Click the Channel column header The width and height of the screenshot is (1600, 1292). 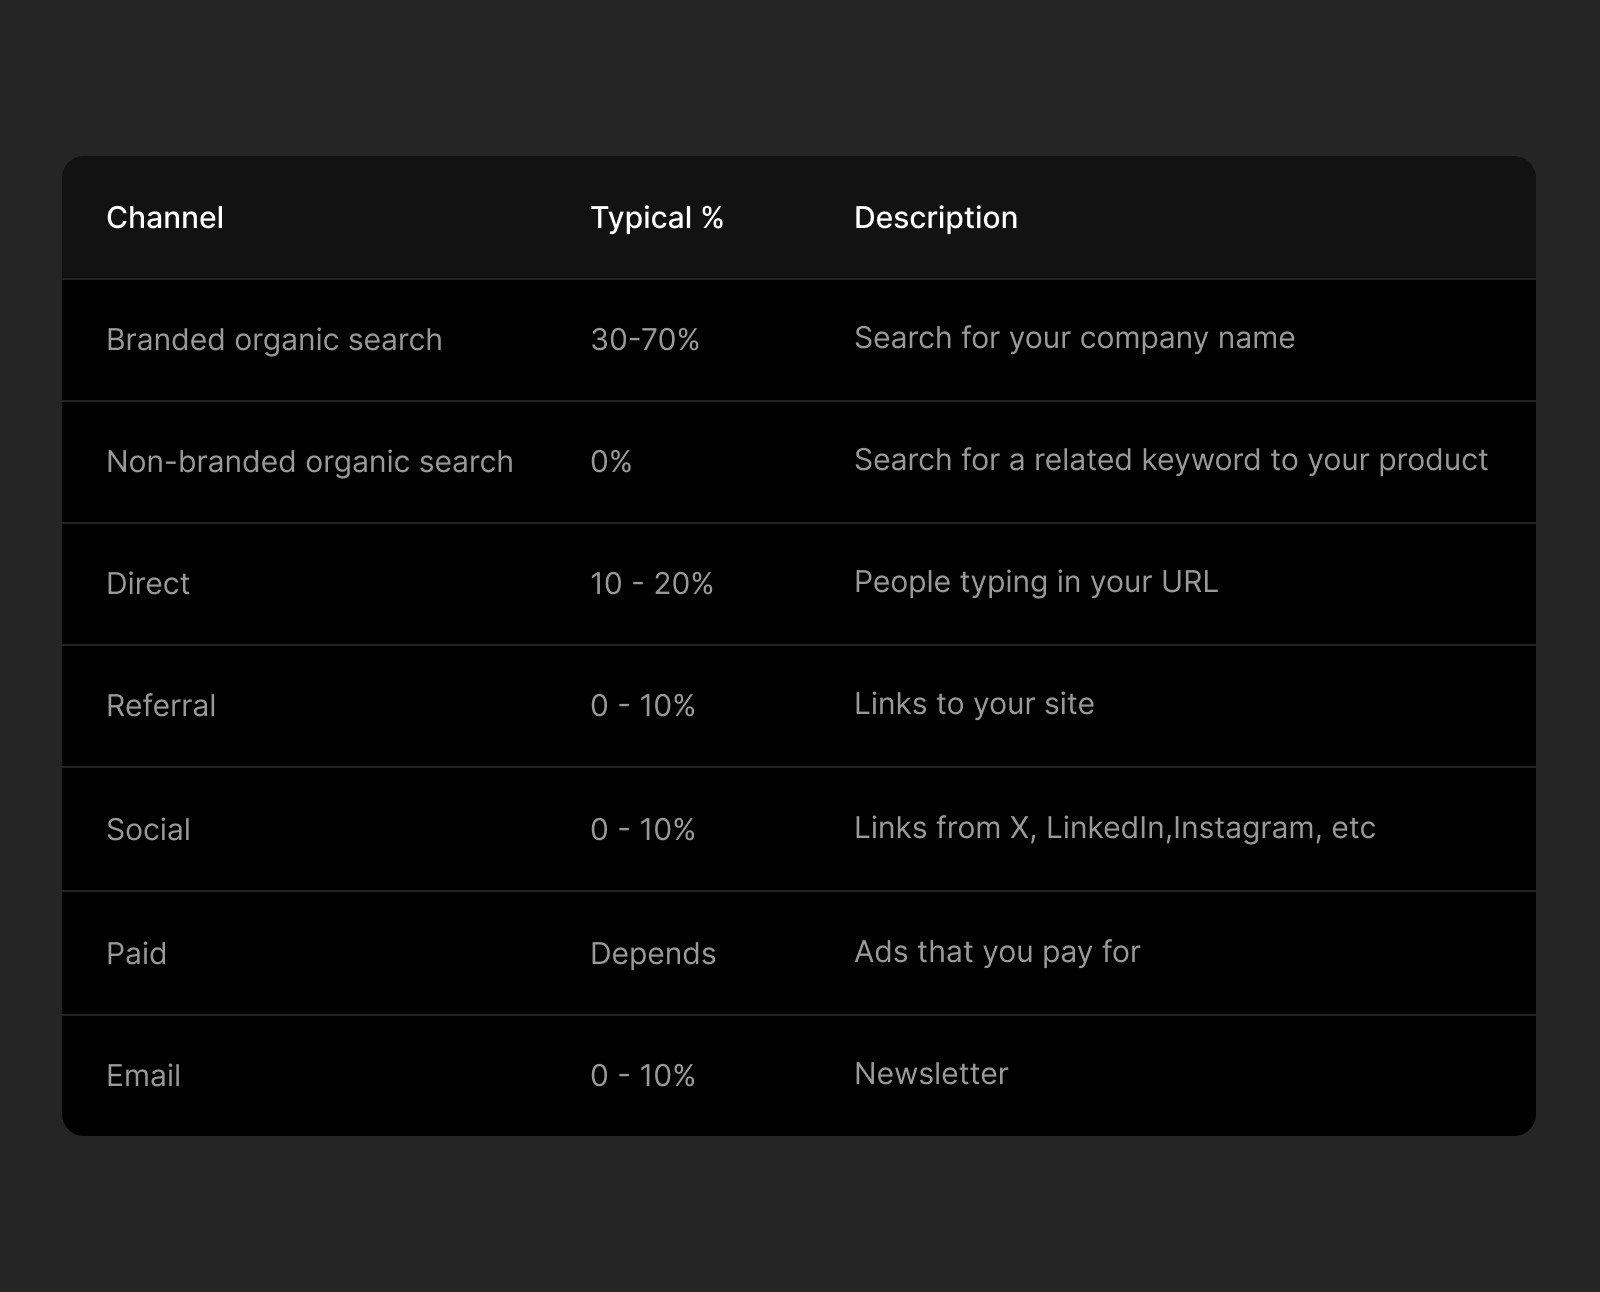tap(165, 218)
